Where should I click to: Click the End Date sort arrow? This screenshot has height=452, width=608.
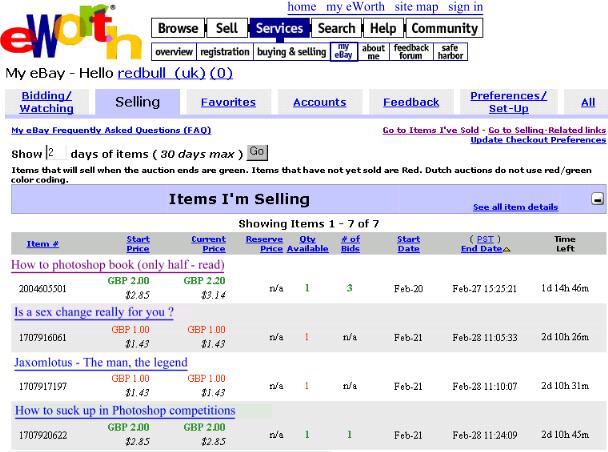pyautogui.click(x=506, y=249)
